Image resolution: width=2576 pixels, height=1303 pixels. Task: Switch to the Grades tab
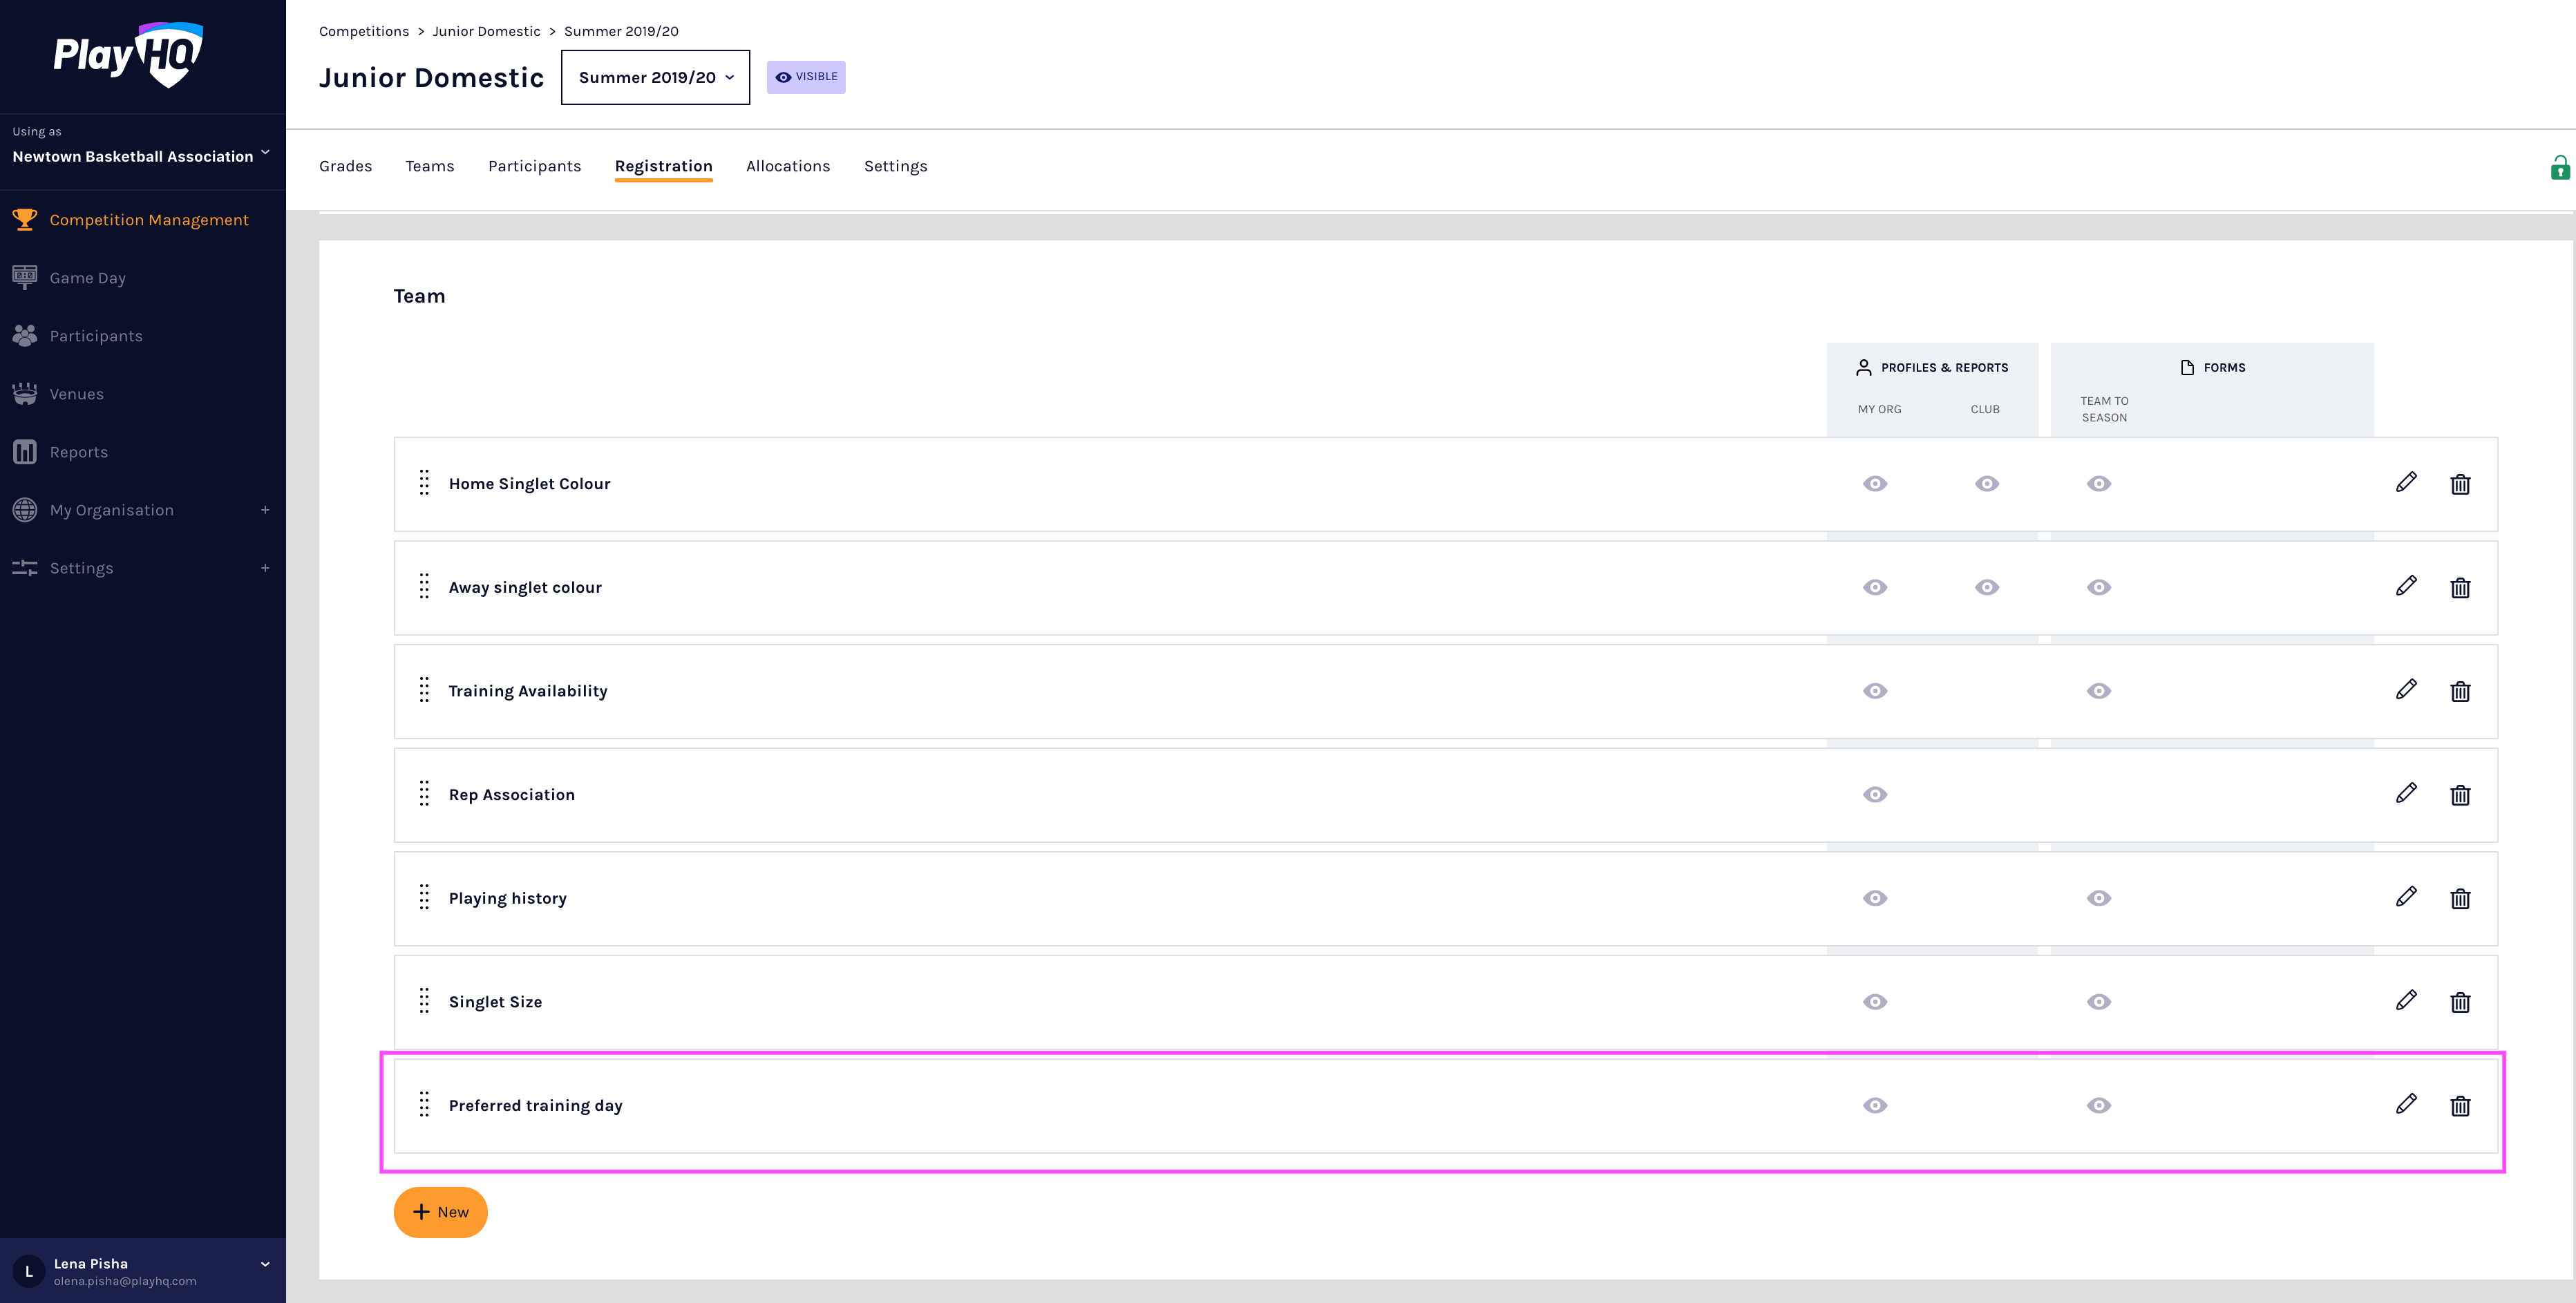(x=345, y=166)
